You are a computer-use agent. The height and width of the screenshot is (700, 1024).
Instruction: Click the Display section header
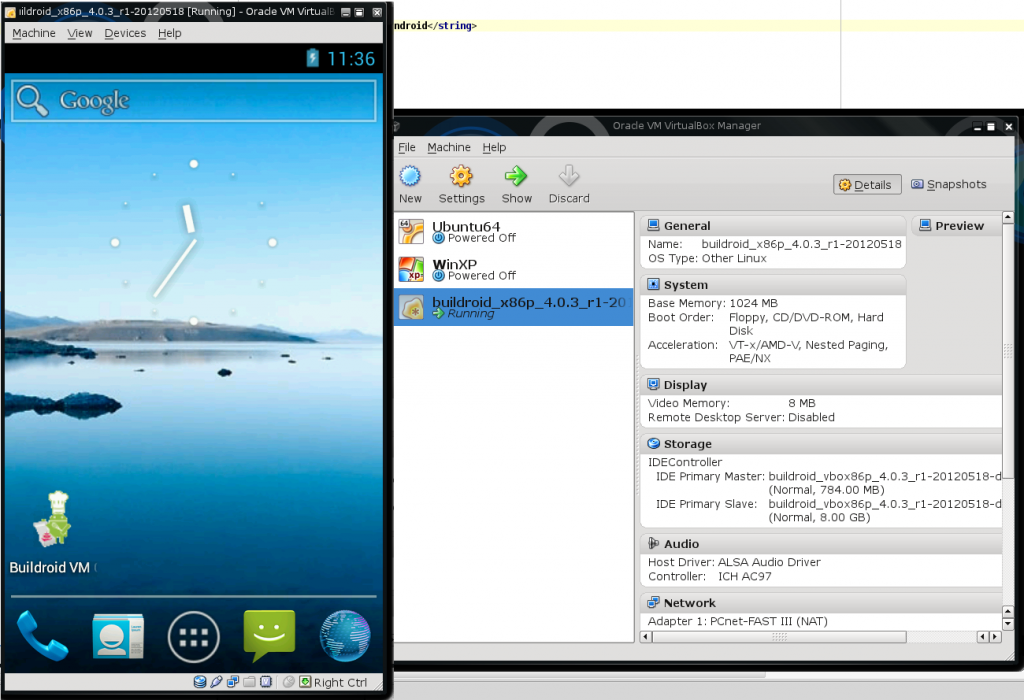821,385
